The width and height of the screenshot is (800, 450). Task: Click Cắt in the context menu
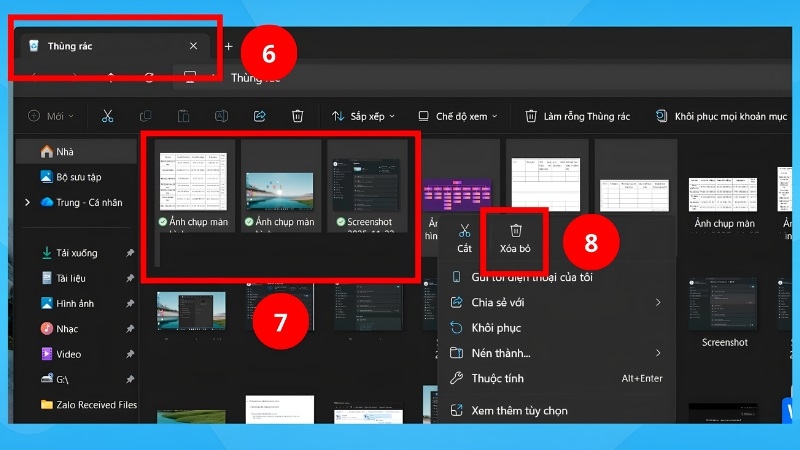coord(464,238)
